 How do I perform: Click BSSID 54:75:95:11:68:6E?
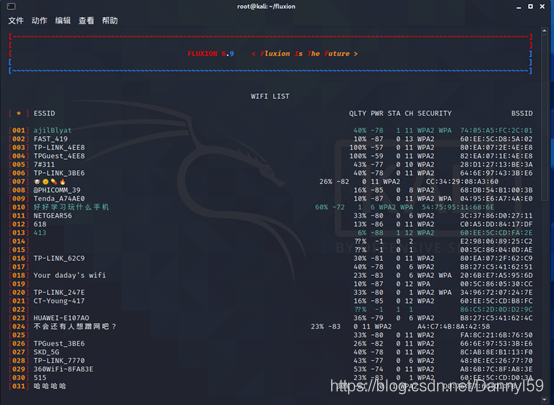(458, 207)
